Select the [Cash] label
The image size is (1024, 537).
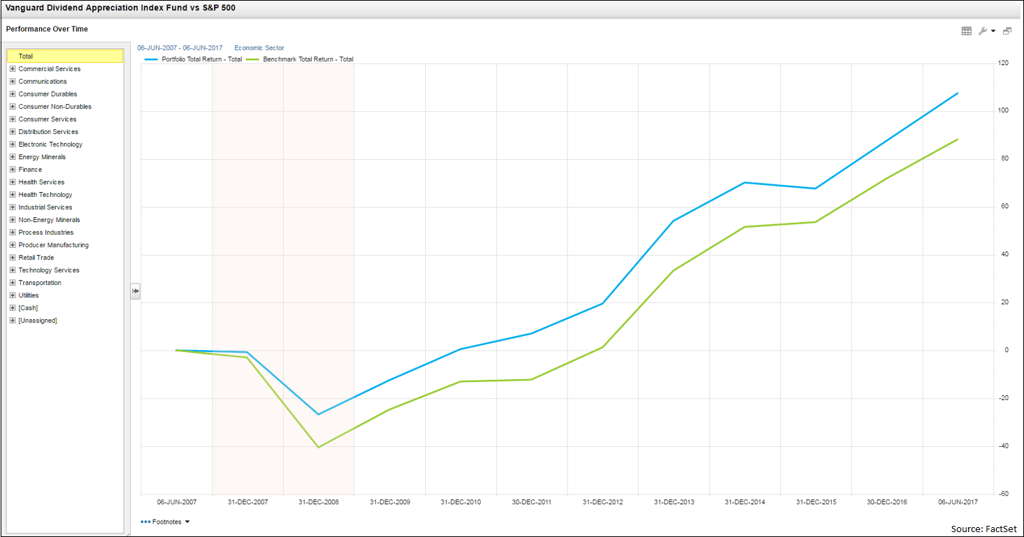coord(28,308)
